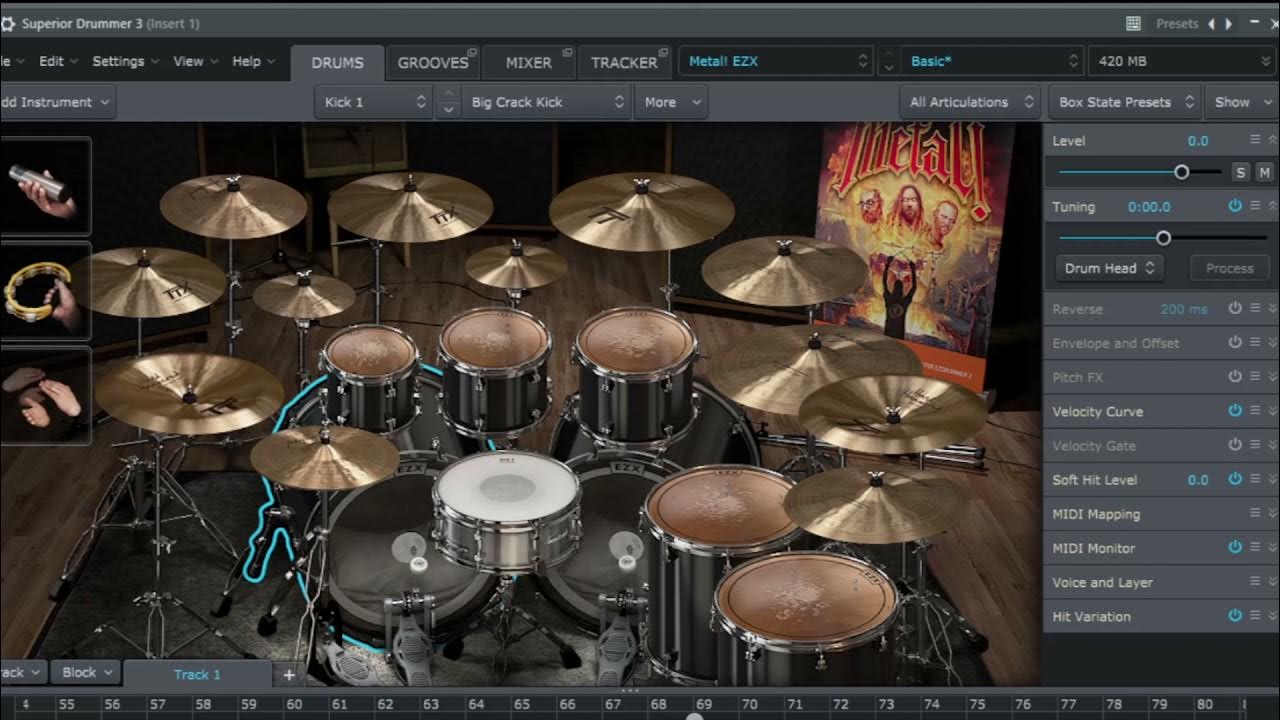Switch to the DRUMS tab
1280x720 pixels.
click(337, 62)
